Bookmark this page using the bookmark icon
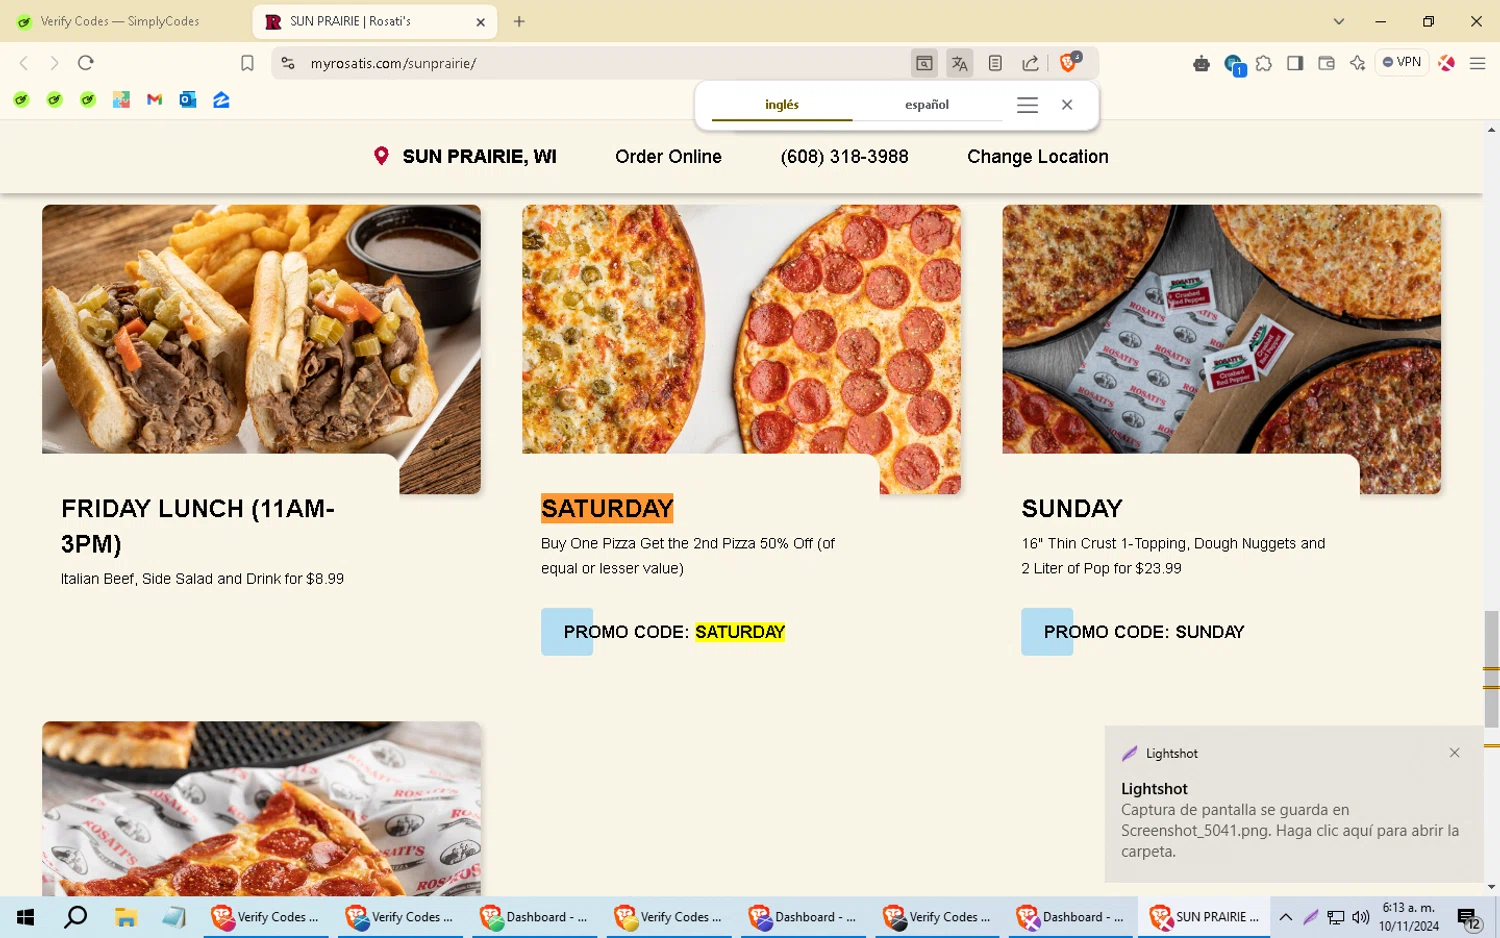1500x938 pixels. pyautogui.click(x=247, y=63)
